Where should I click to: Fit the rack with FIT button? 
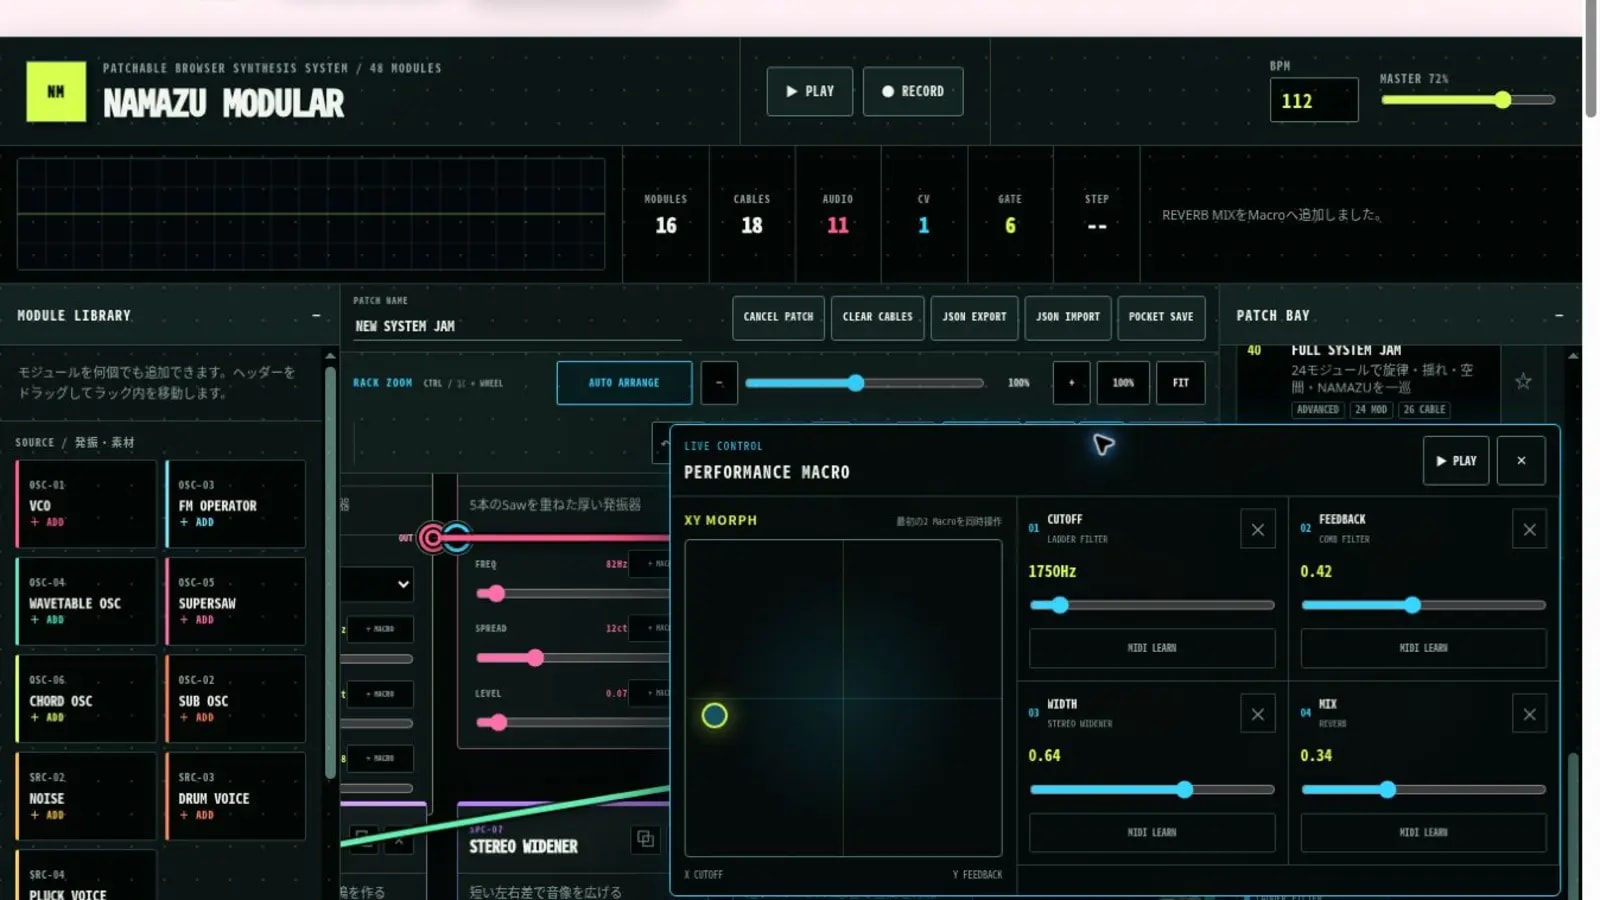point(1181,383)
